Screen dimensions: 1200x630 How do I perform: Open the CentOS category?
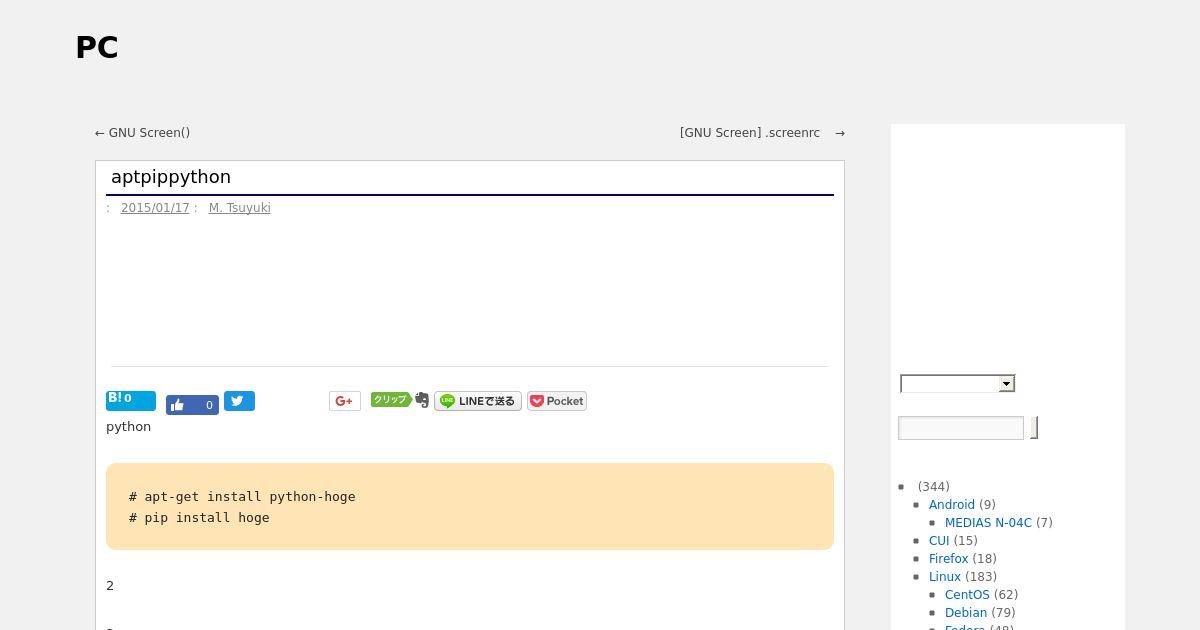pyautogui.click(x=967, y=595)
